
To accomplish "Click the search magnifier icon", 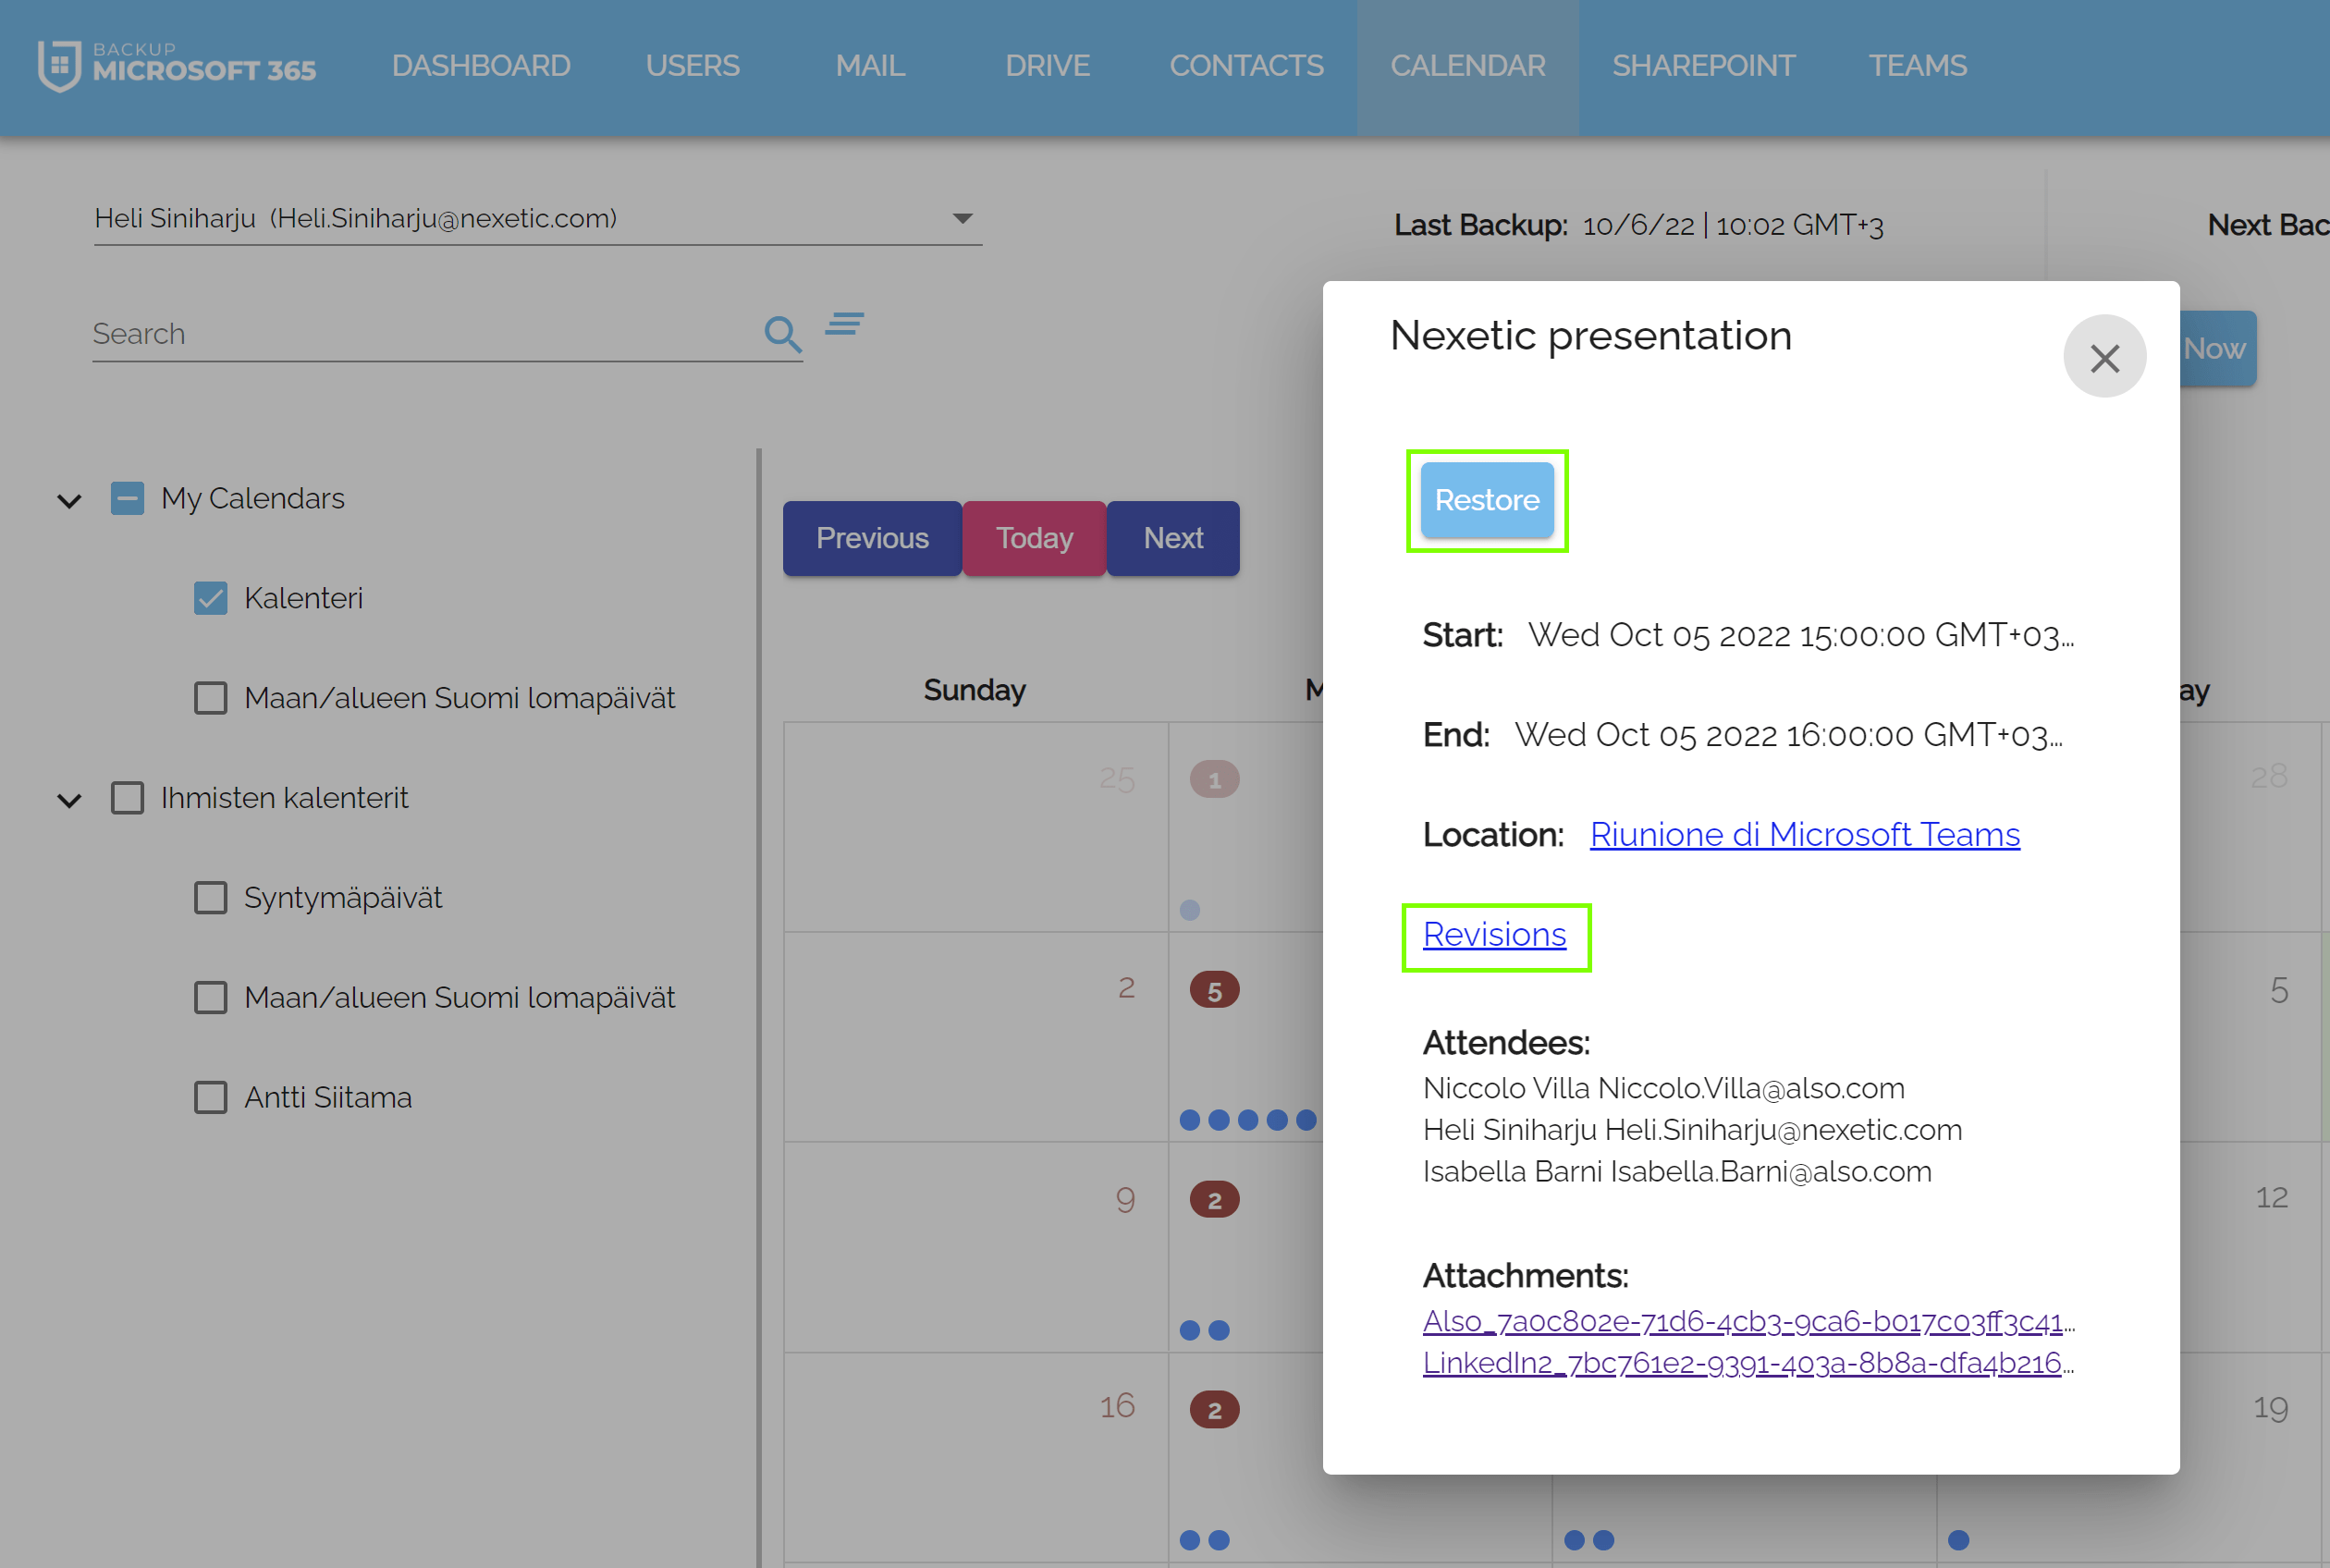I will coord(782,334).
